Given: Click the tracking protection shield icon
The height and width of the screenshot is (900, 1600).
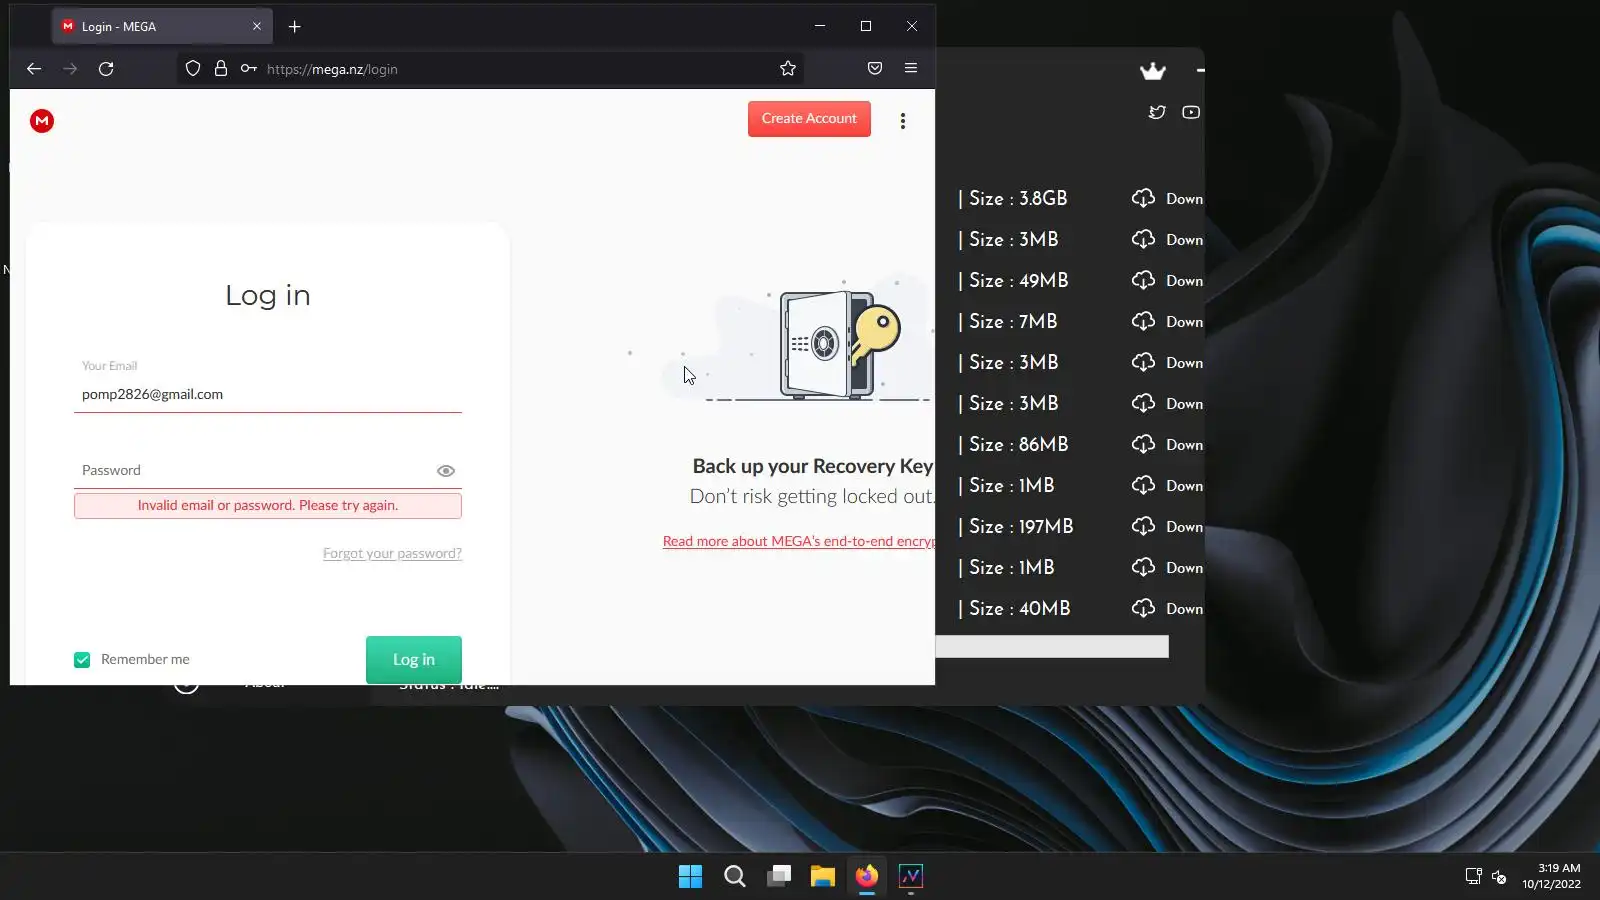Looking at the screenshot, I should click(193, 69).
